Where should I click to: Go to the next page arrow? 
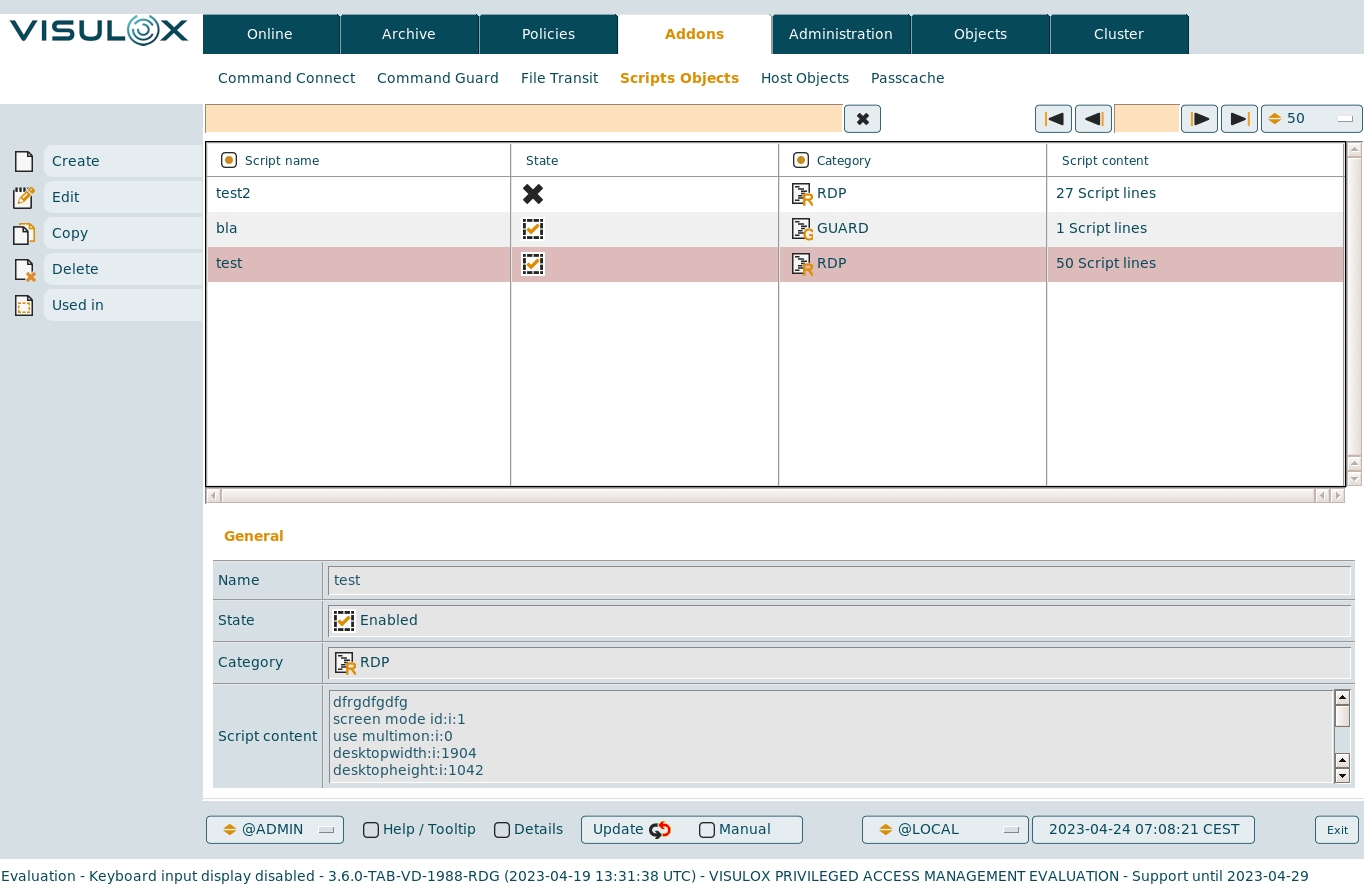(1199, 119)
